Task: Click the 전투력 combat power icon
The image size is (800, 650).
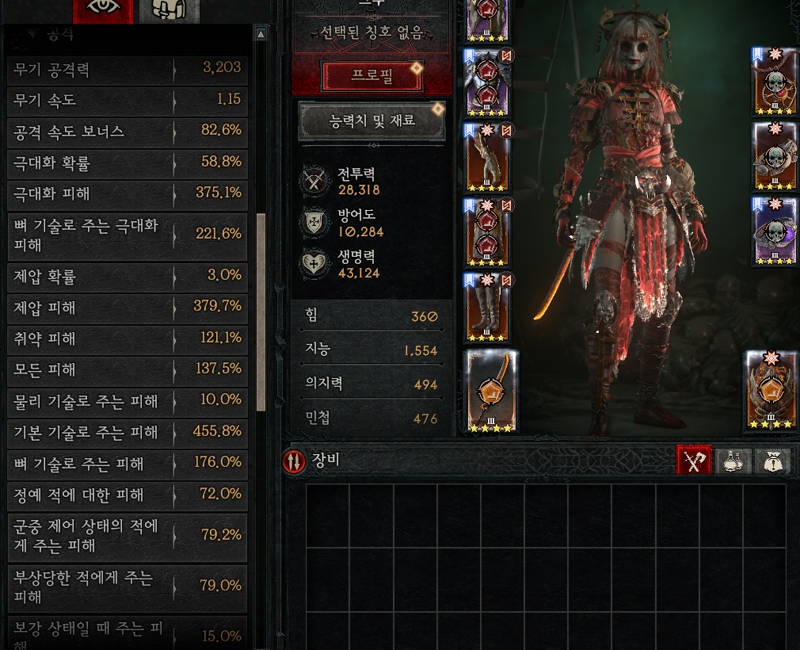Action: point(314,181)
